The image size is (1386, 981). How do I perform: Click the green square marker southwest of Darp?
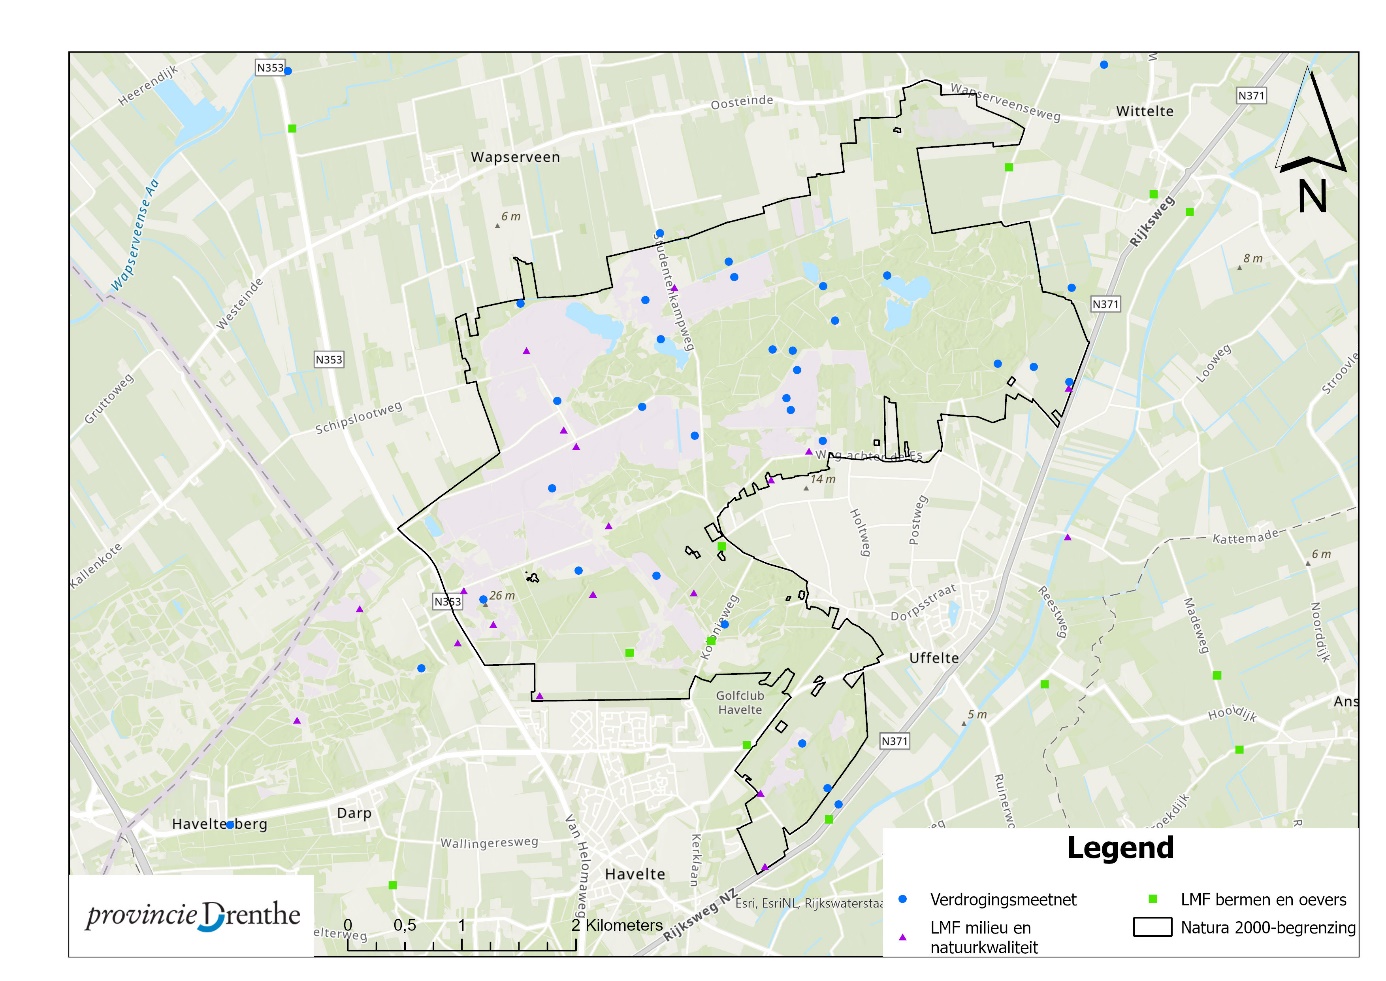[x=393, y=885]
